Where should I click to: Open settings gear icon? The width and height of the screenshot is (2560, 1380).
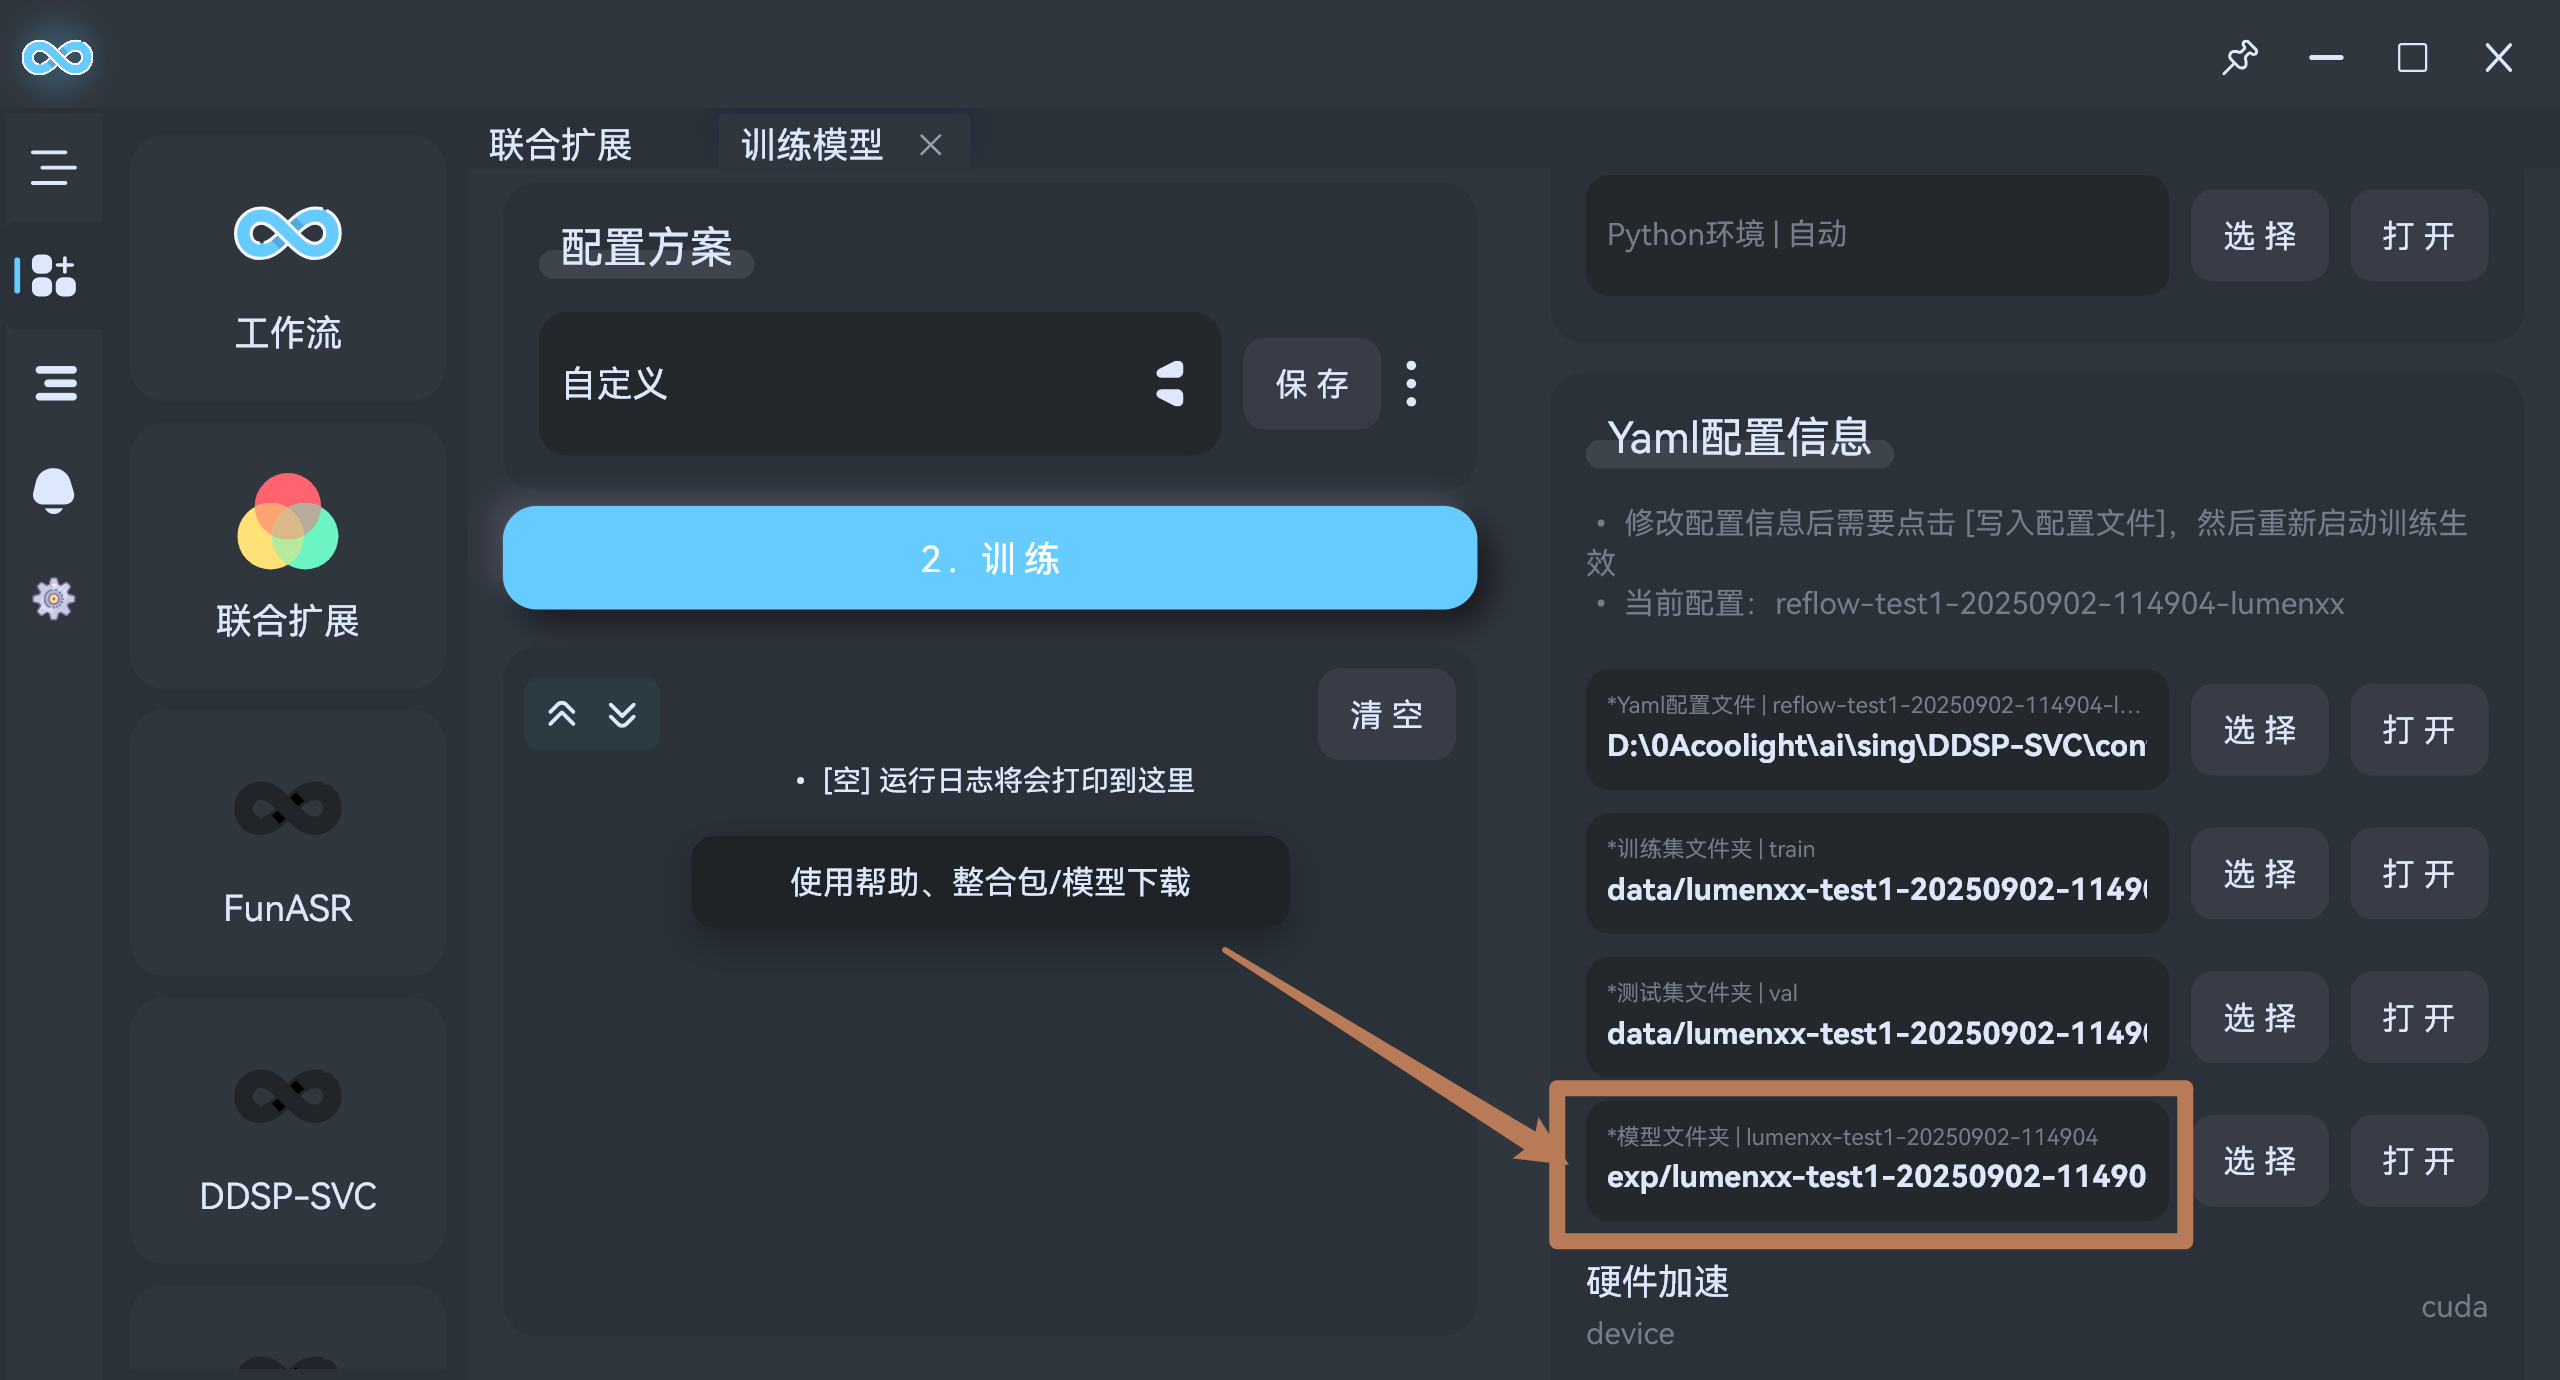[x=54, y=599]
